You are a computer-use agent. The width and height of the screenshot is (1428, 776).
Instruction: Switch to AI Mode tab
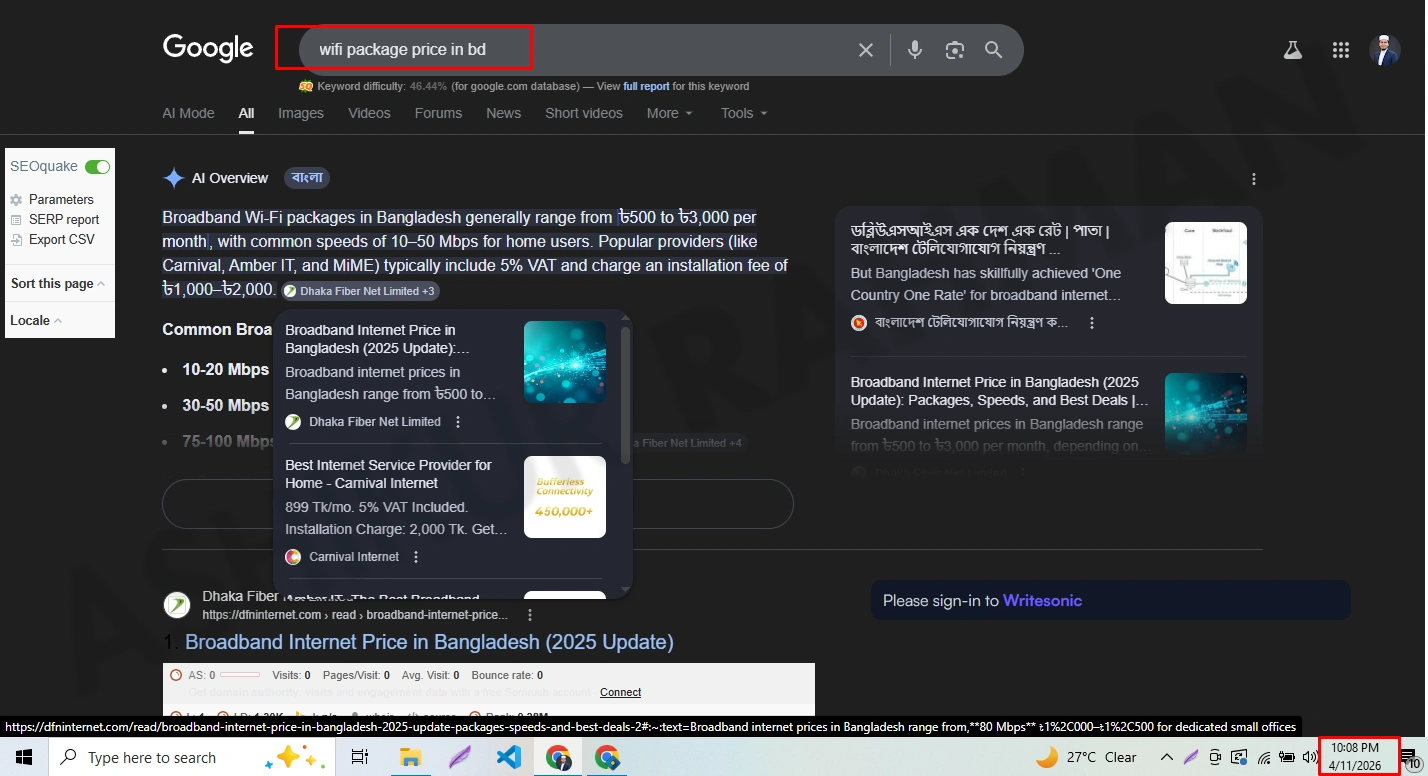pos(188,113)
